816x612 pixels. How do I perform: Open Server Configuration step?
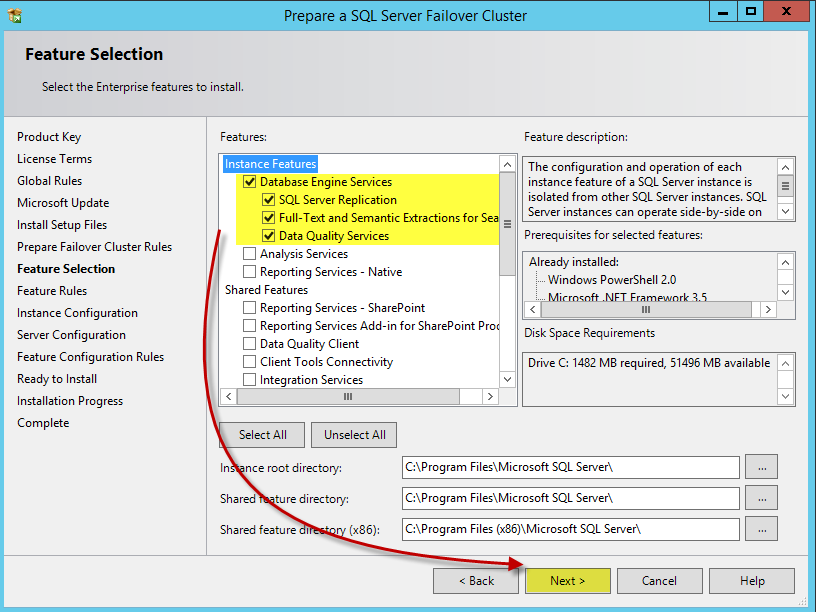pyautogui.click(x=71, y=335)
